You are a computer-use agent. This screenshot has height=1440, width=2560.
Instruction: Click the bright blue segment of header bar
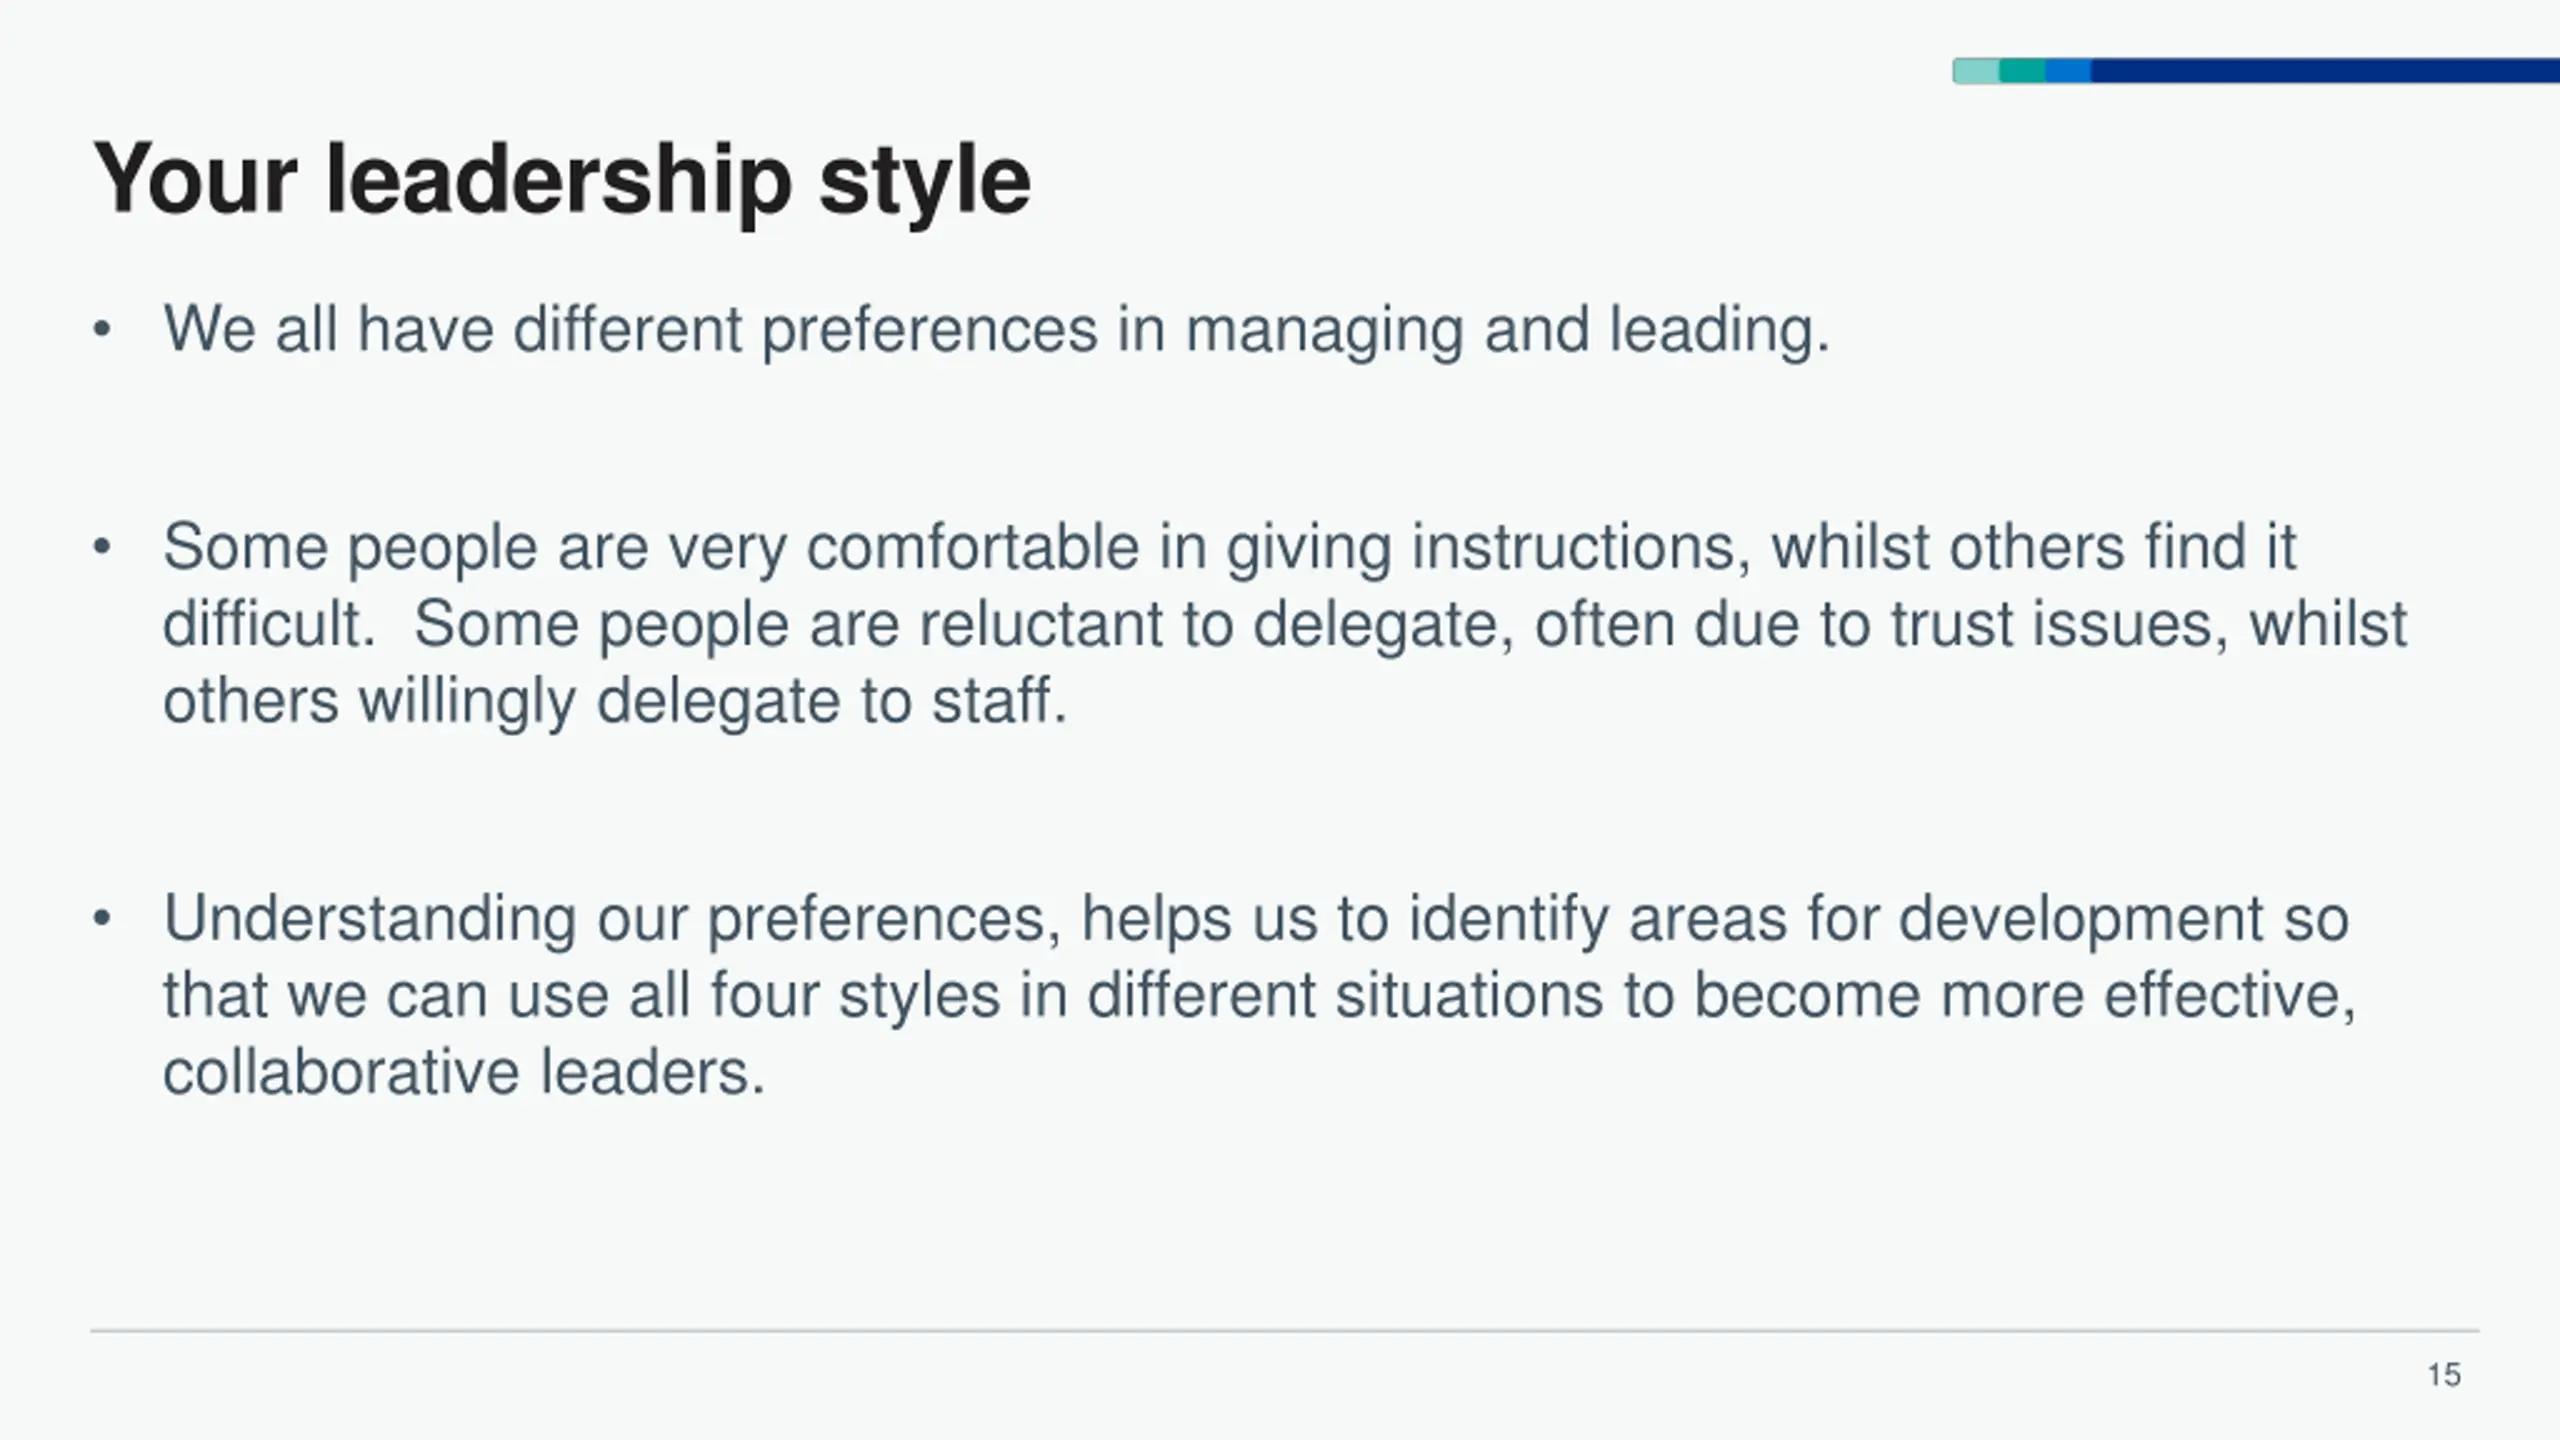(x=2068, y=71)
